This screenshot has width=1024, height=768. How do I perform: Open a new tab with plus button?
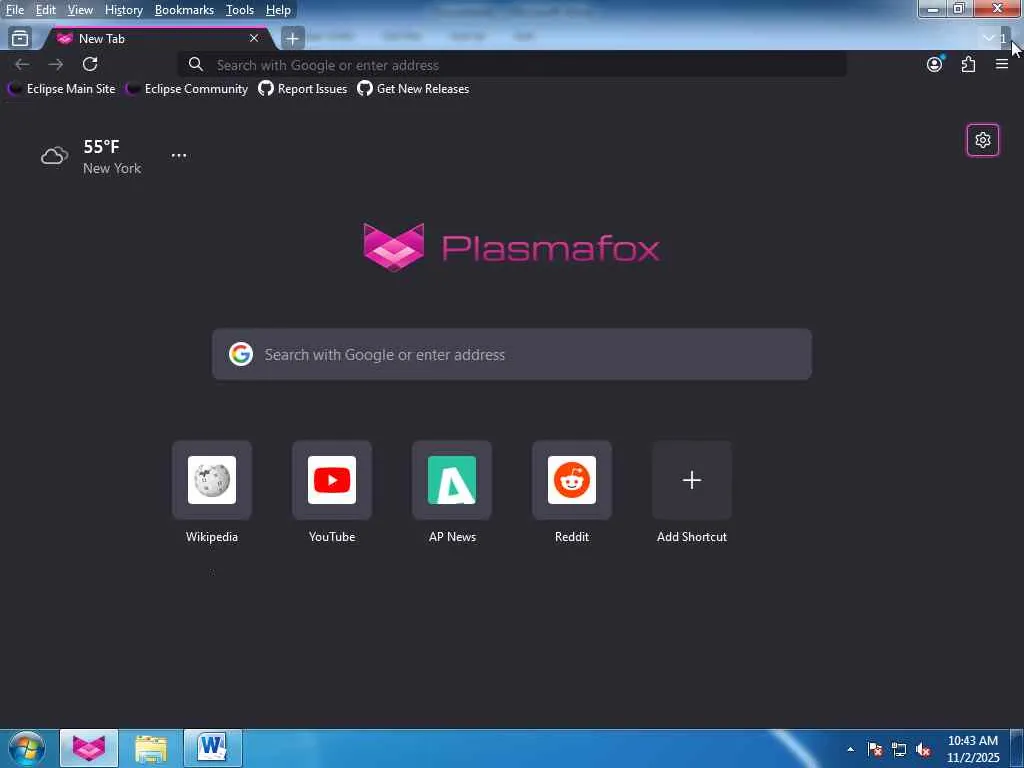click(x=292, y=39)
